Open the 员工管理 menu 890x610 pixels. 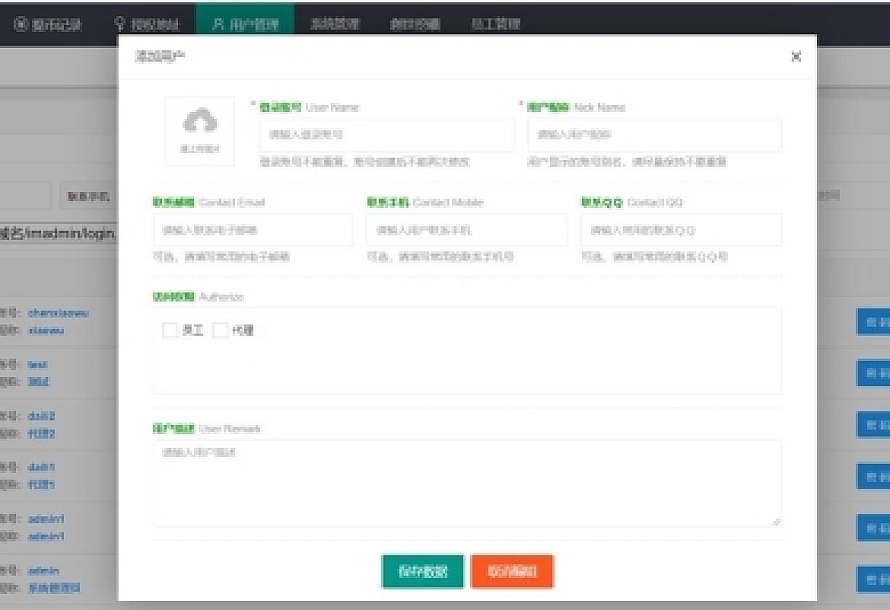click(495, 24)
